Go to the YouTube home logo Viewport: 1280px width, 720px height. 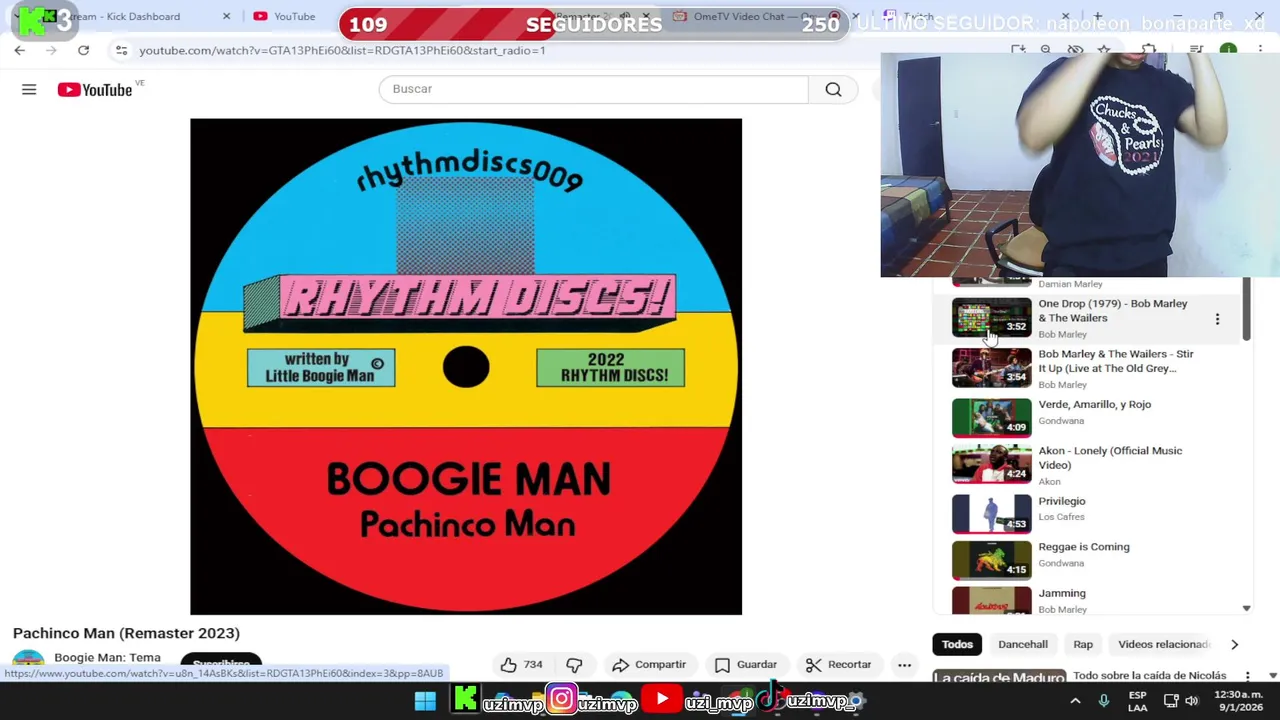click(95, 90)
